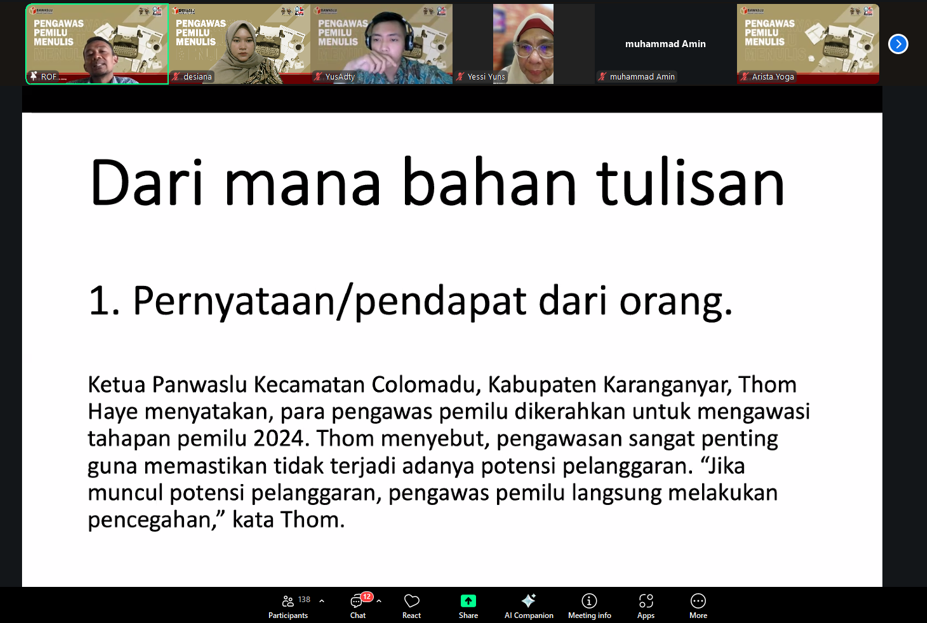
Task: Open the Chat dropdown arrow
Action: click(378, 598)
